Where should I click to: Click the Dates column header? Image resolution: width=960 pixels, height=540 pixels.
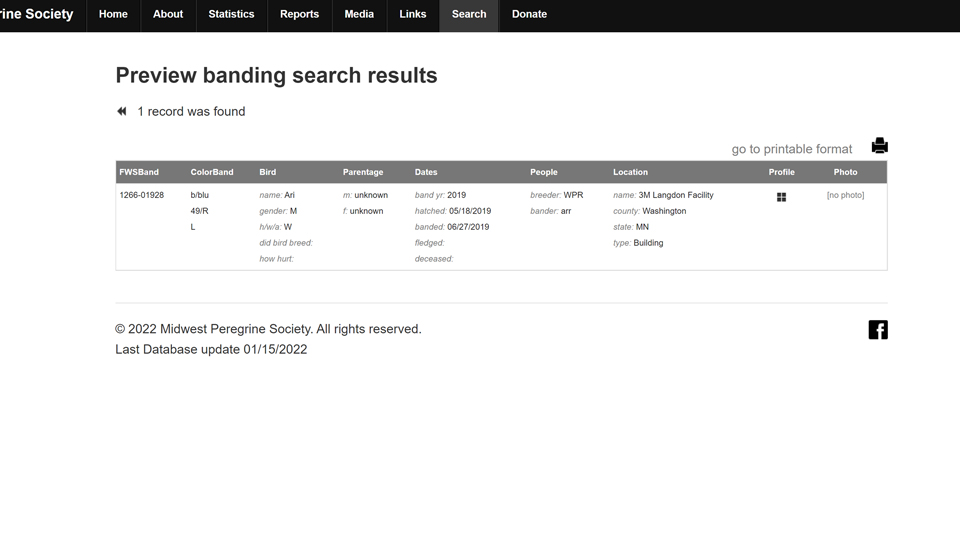426,172
